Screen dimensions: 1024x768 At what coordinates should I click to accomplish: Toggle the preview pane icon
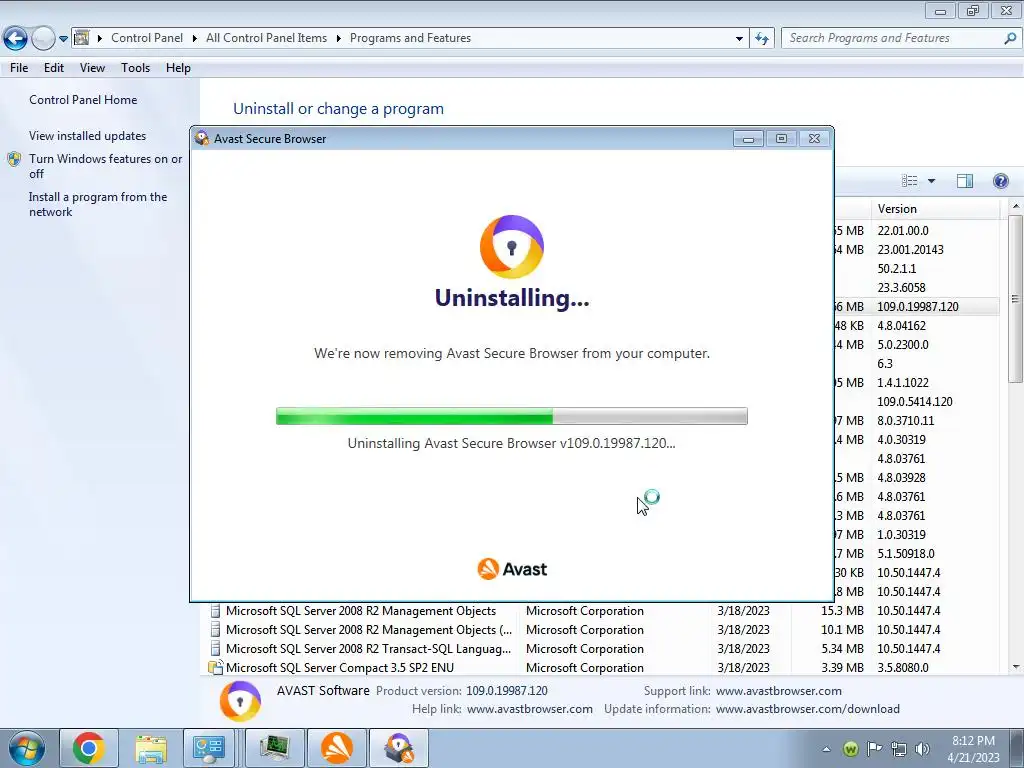point(965,181)
